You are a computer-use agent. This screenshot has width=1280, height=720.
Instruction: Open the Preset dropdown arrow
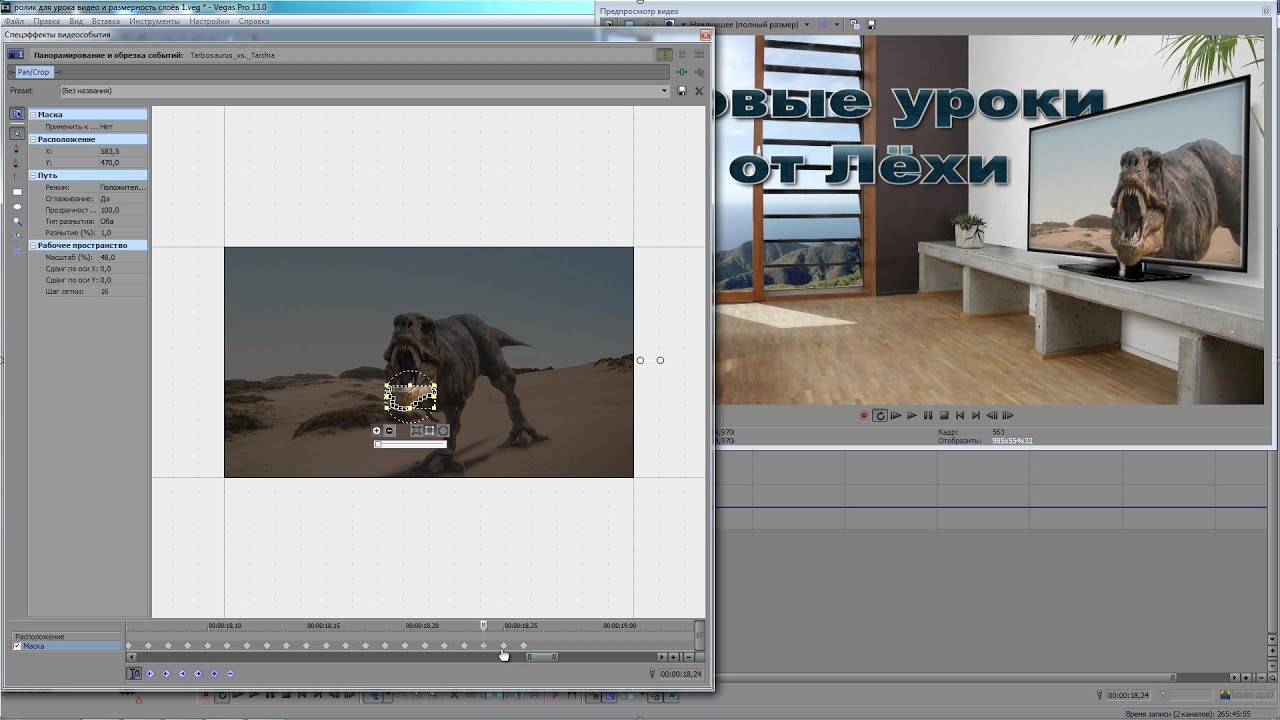[664, 91]
